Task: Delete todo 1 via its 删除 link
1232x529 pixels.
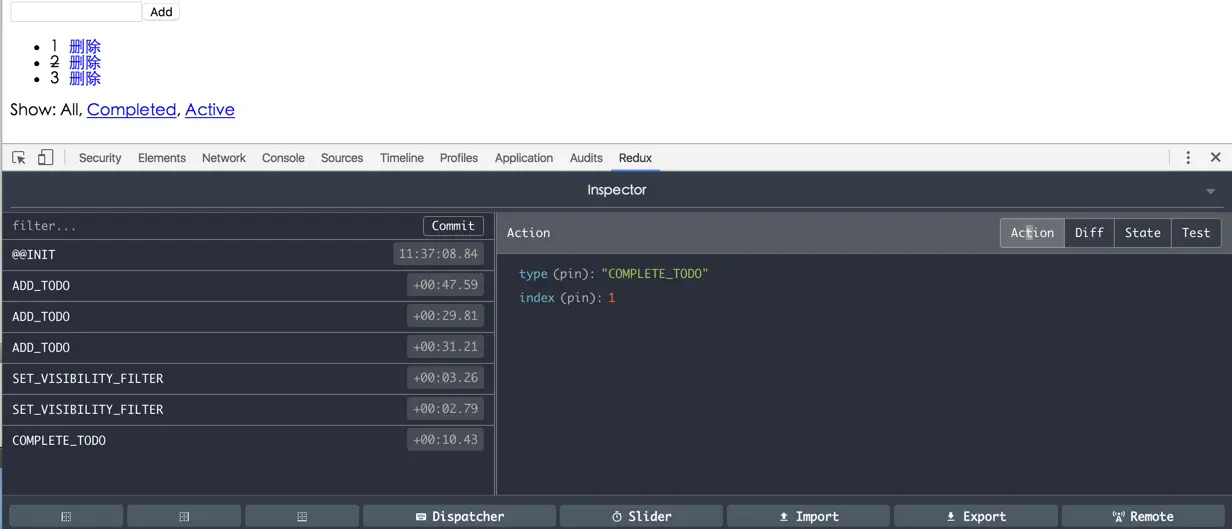Action: [85, 47]
